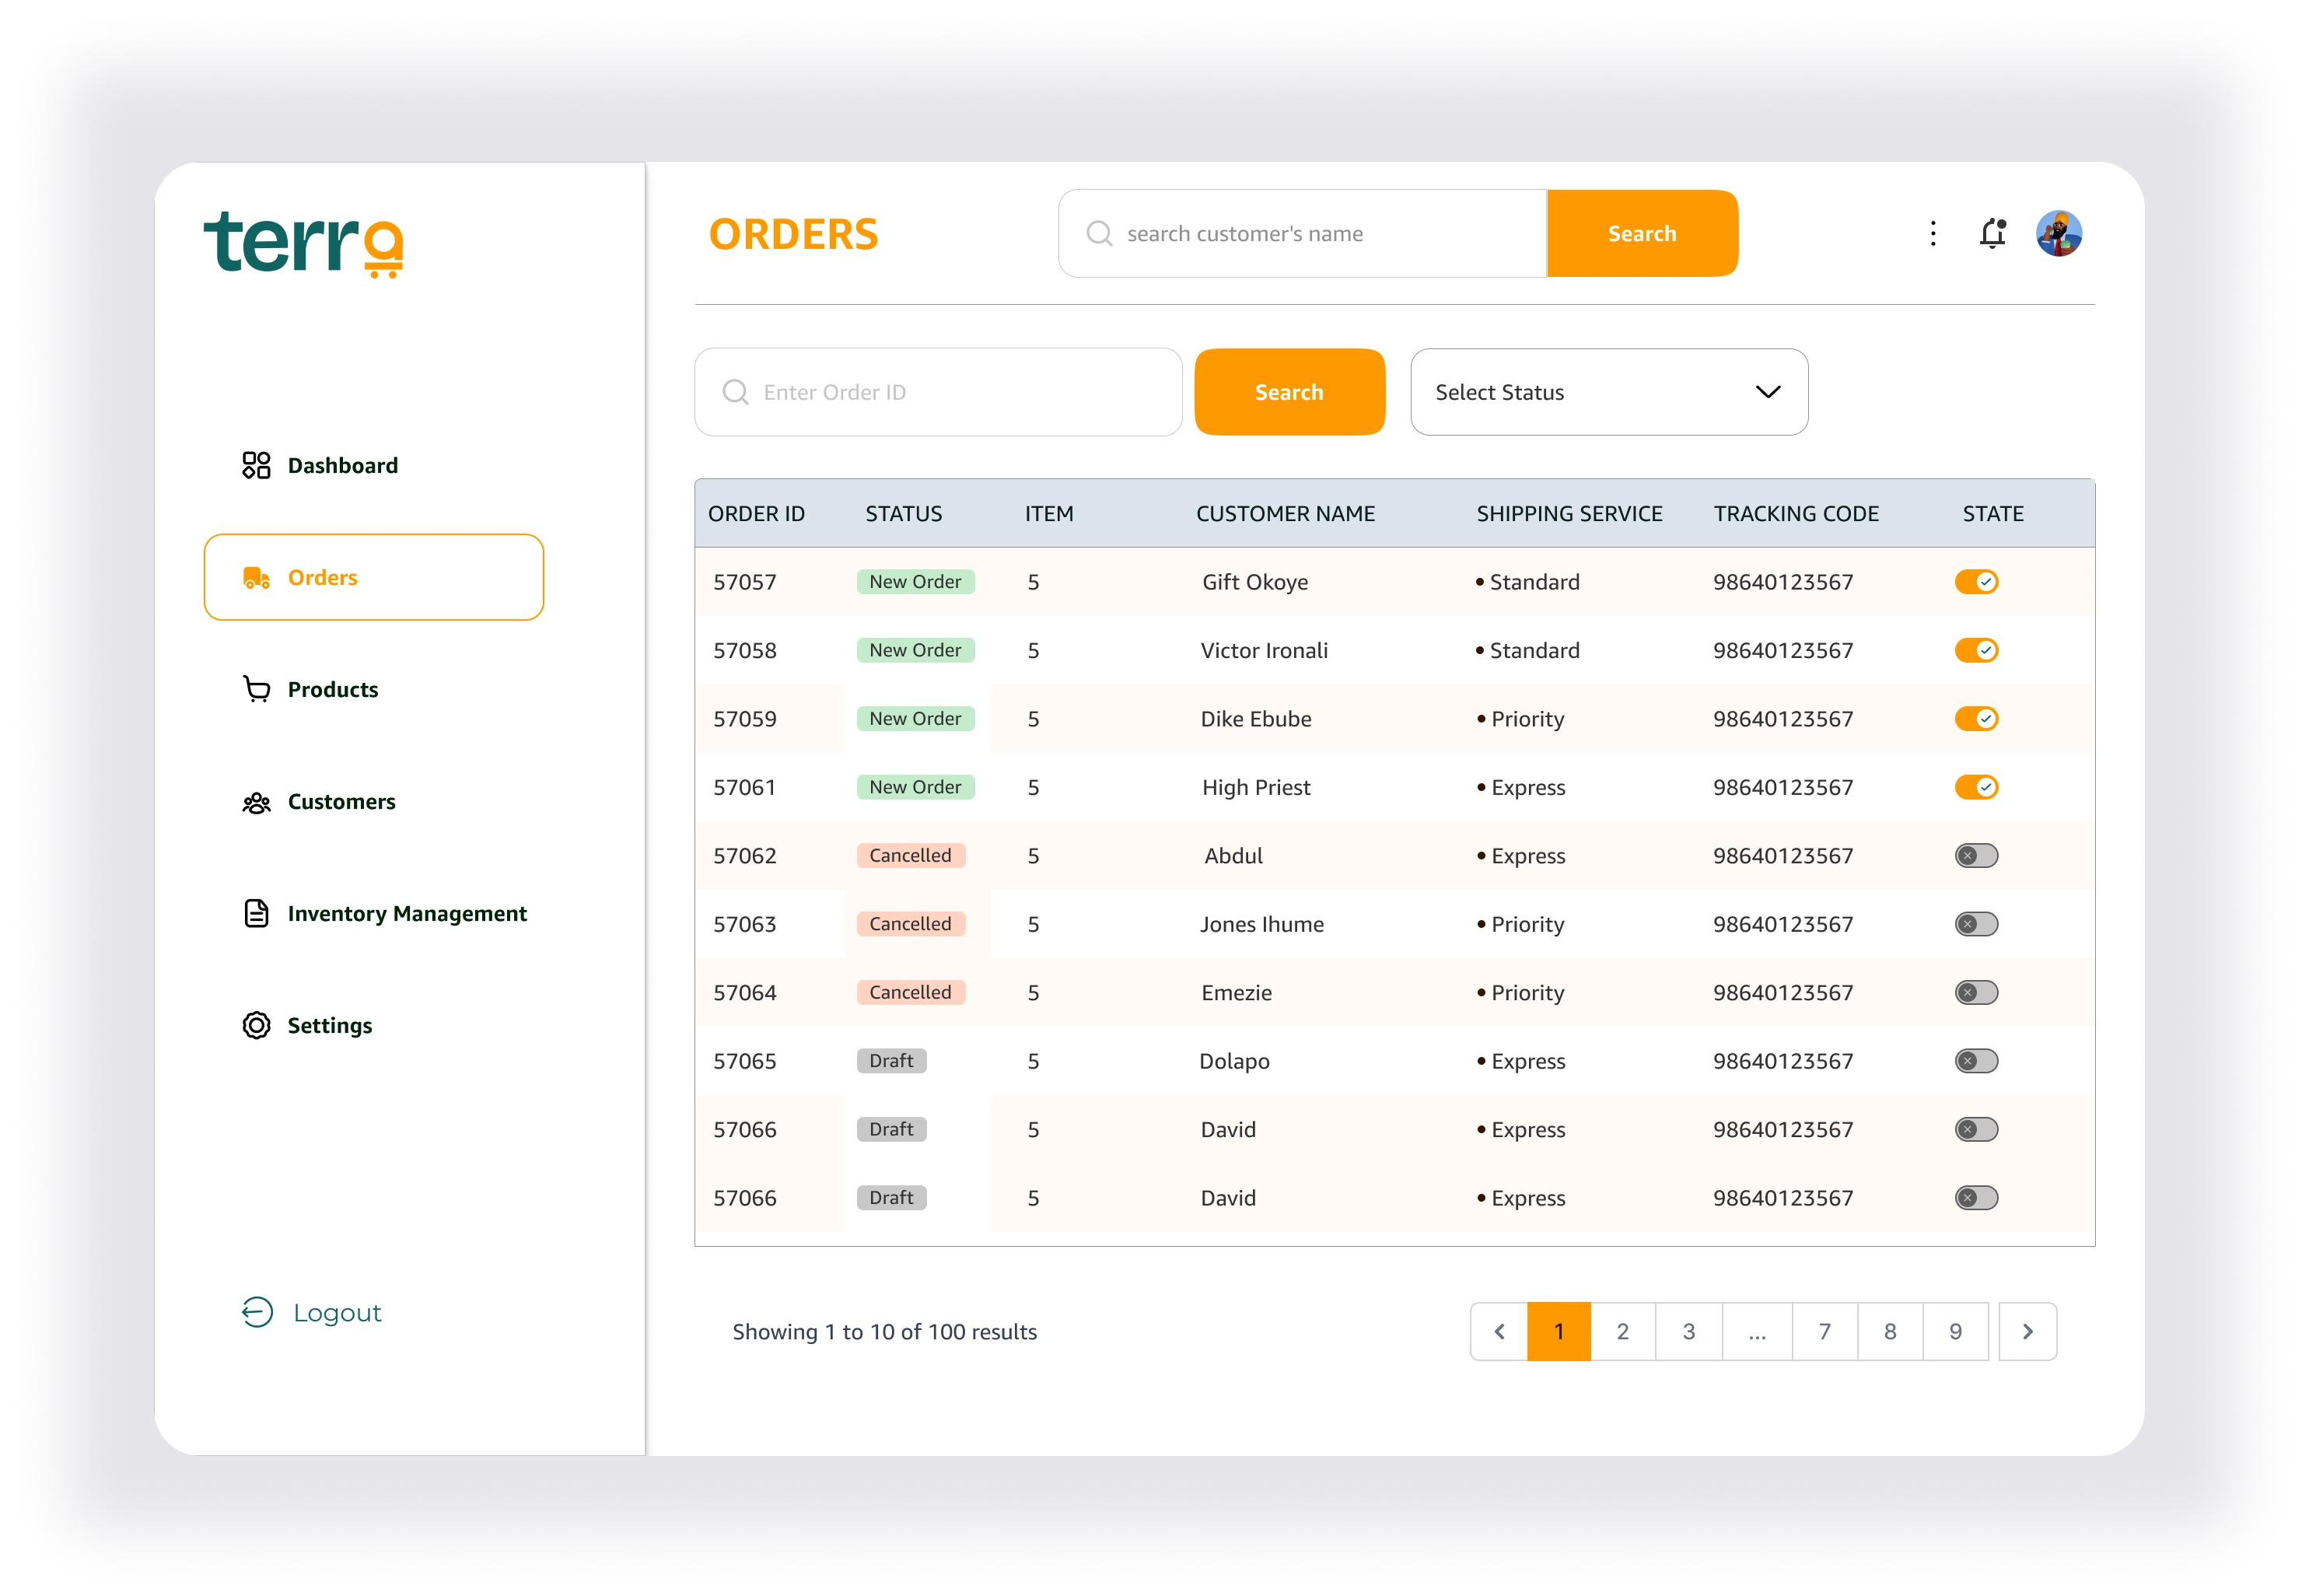Go to previous page with left chevron
Screen dimensions: 2302x1596
[x=1498, y=1331]
